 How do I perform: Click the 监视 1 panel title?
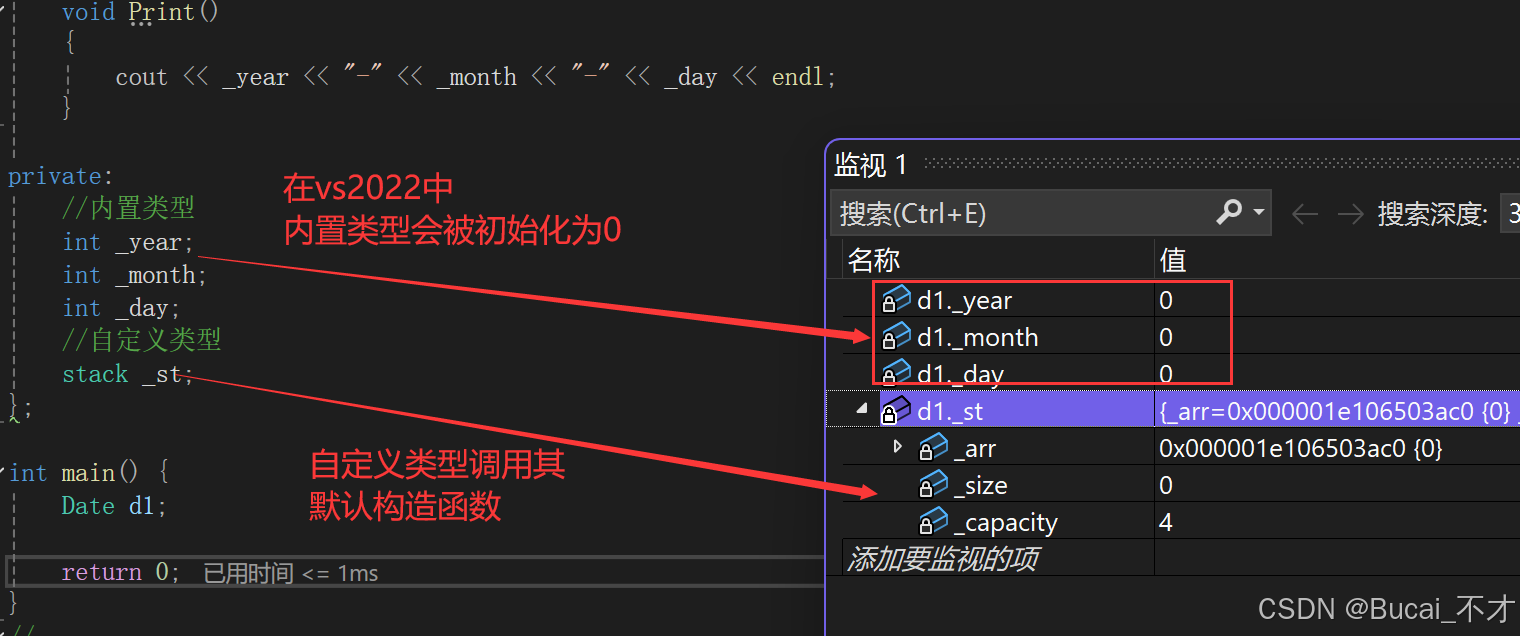coord(870,164)
